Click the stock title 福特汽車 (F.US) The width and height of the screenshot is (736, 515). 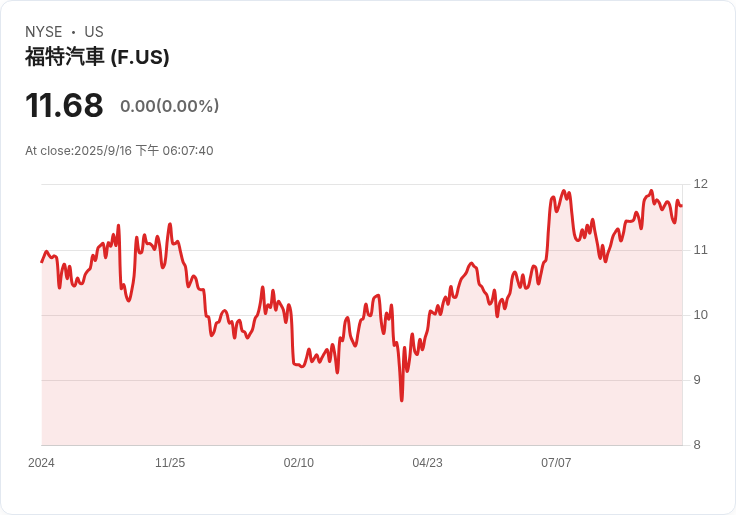[x=97, y=57]
